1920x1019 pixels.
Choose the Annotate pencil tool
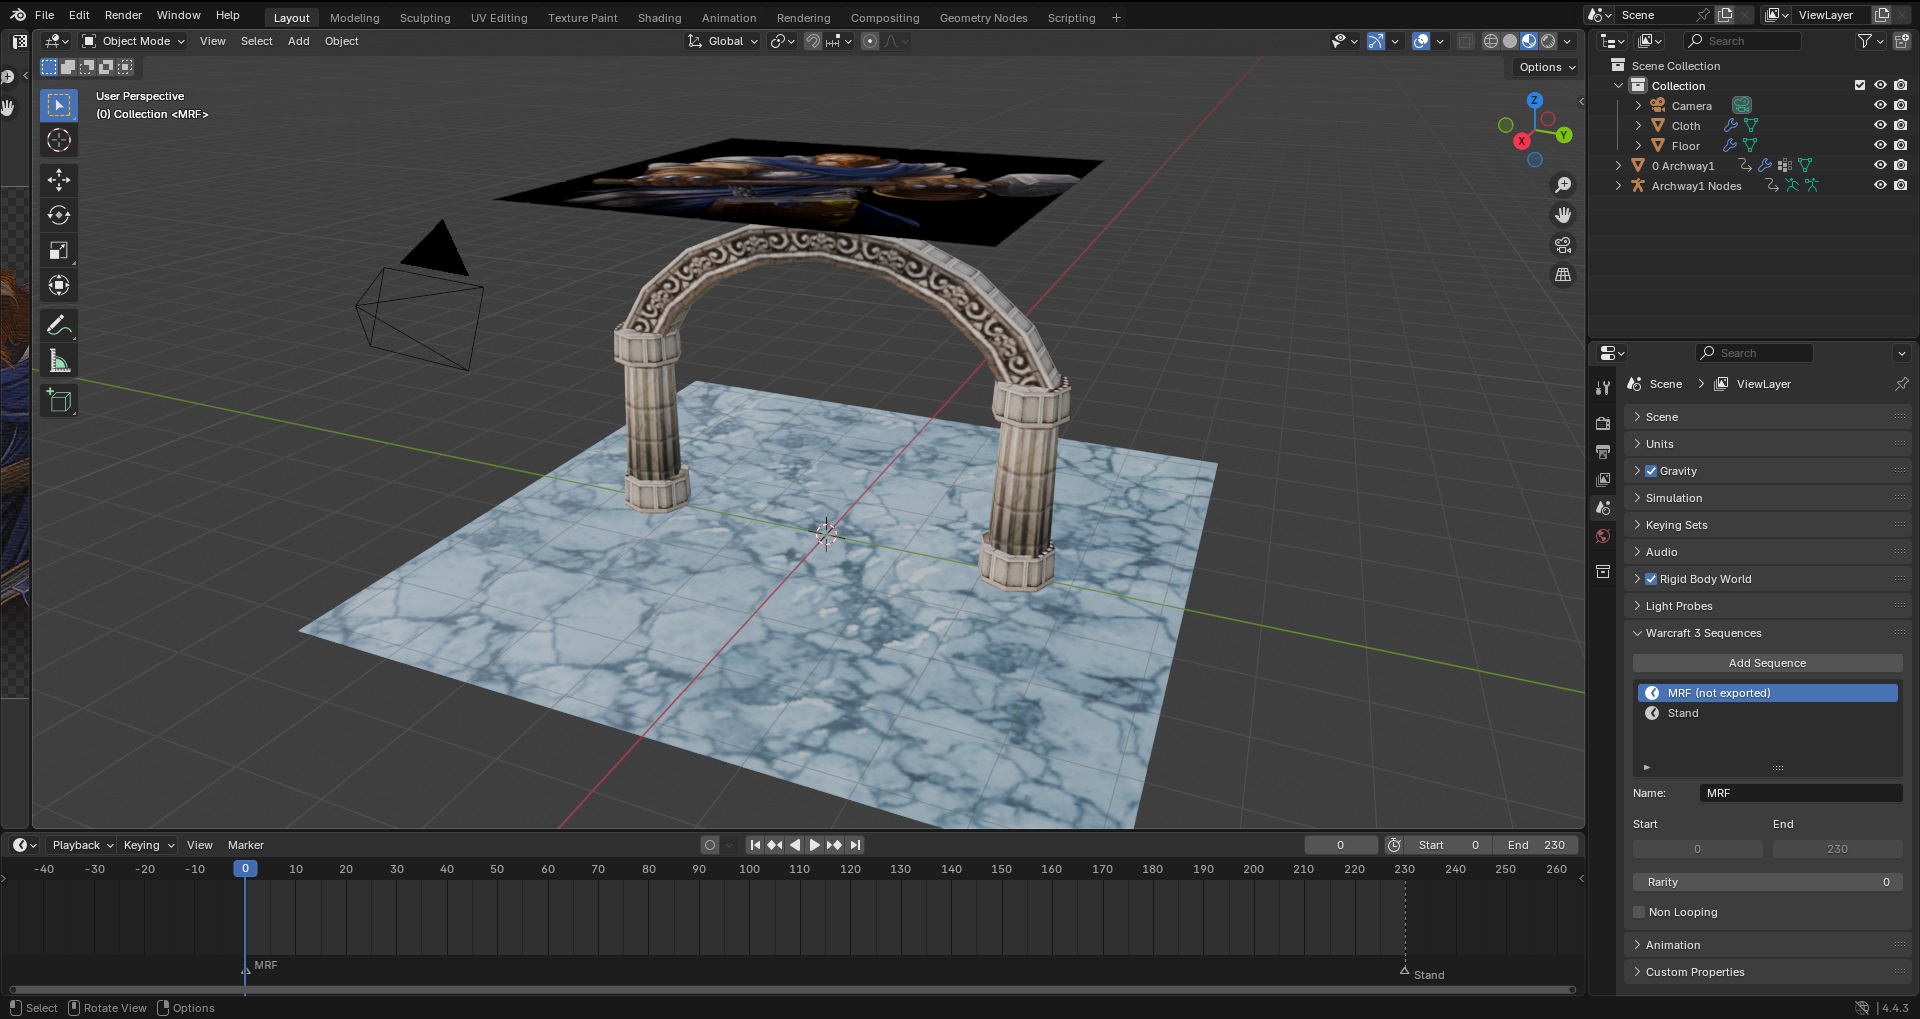[x=59, y=326]
